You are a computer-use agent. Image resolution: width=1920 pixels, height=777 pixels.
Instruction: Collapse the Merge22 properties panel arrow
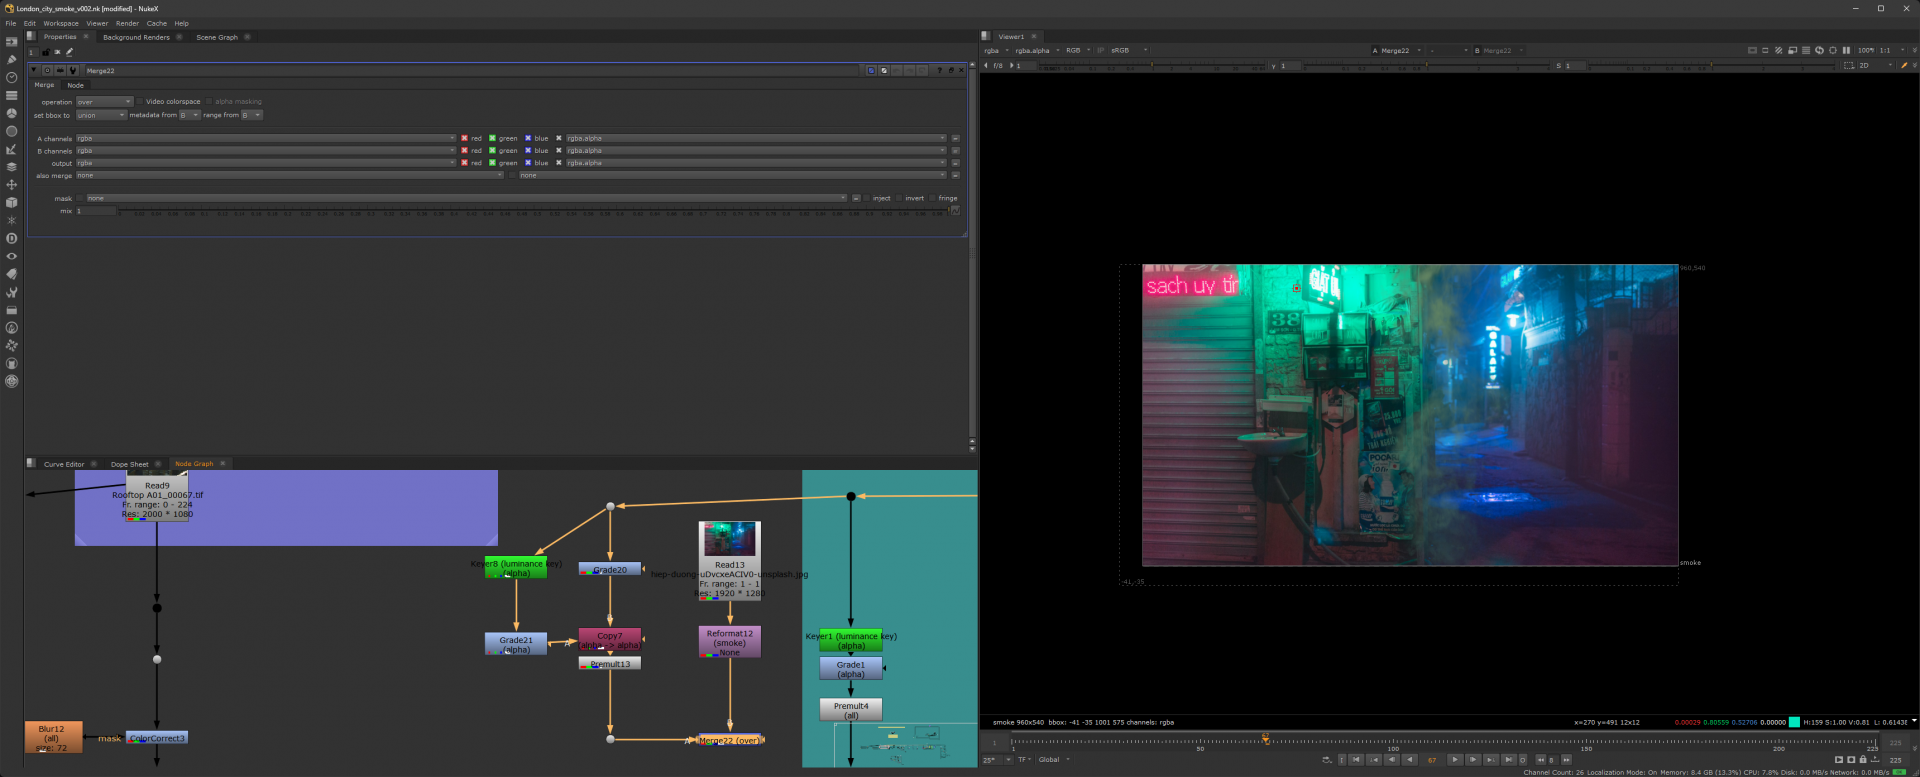click(34, 71)
